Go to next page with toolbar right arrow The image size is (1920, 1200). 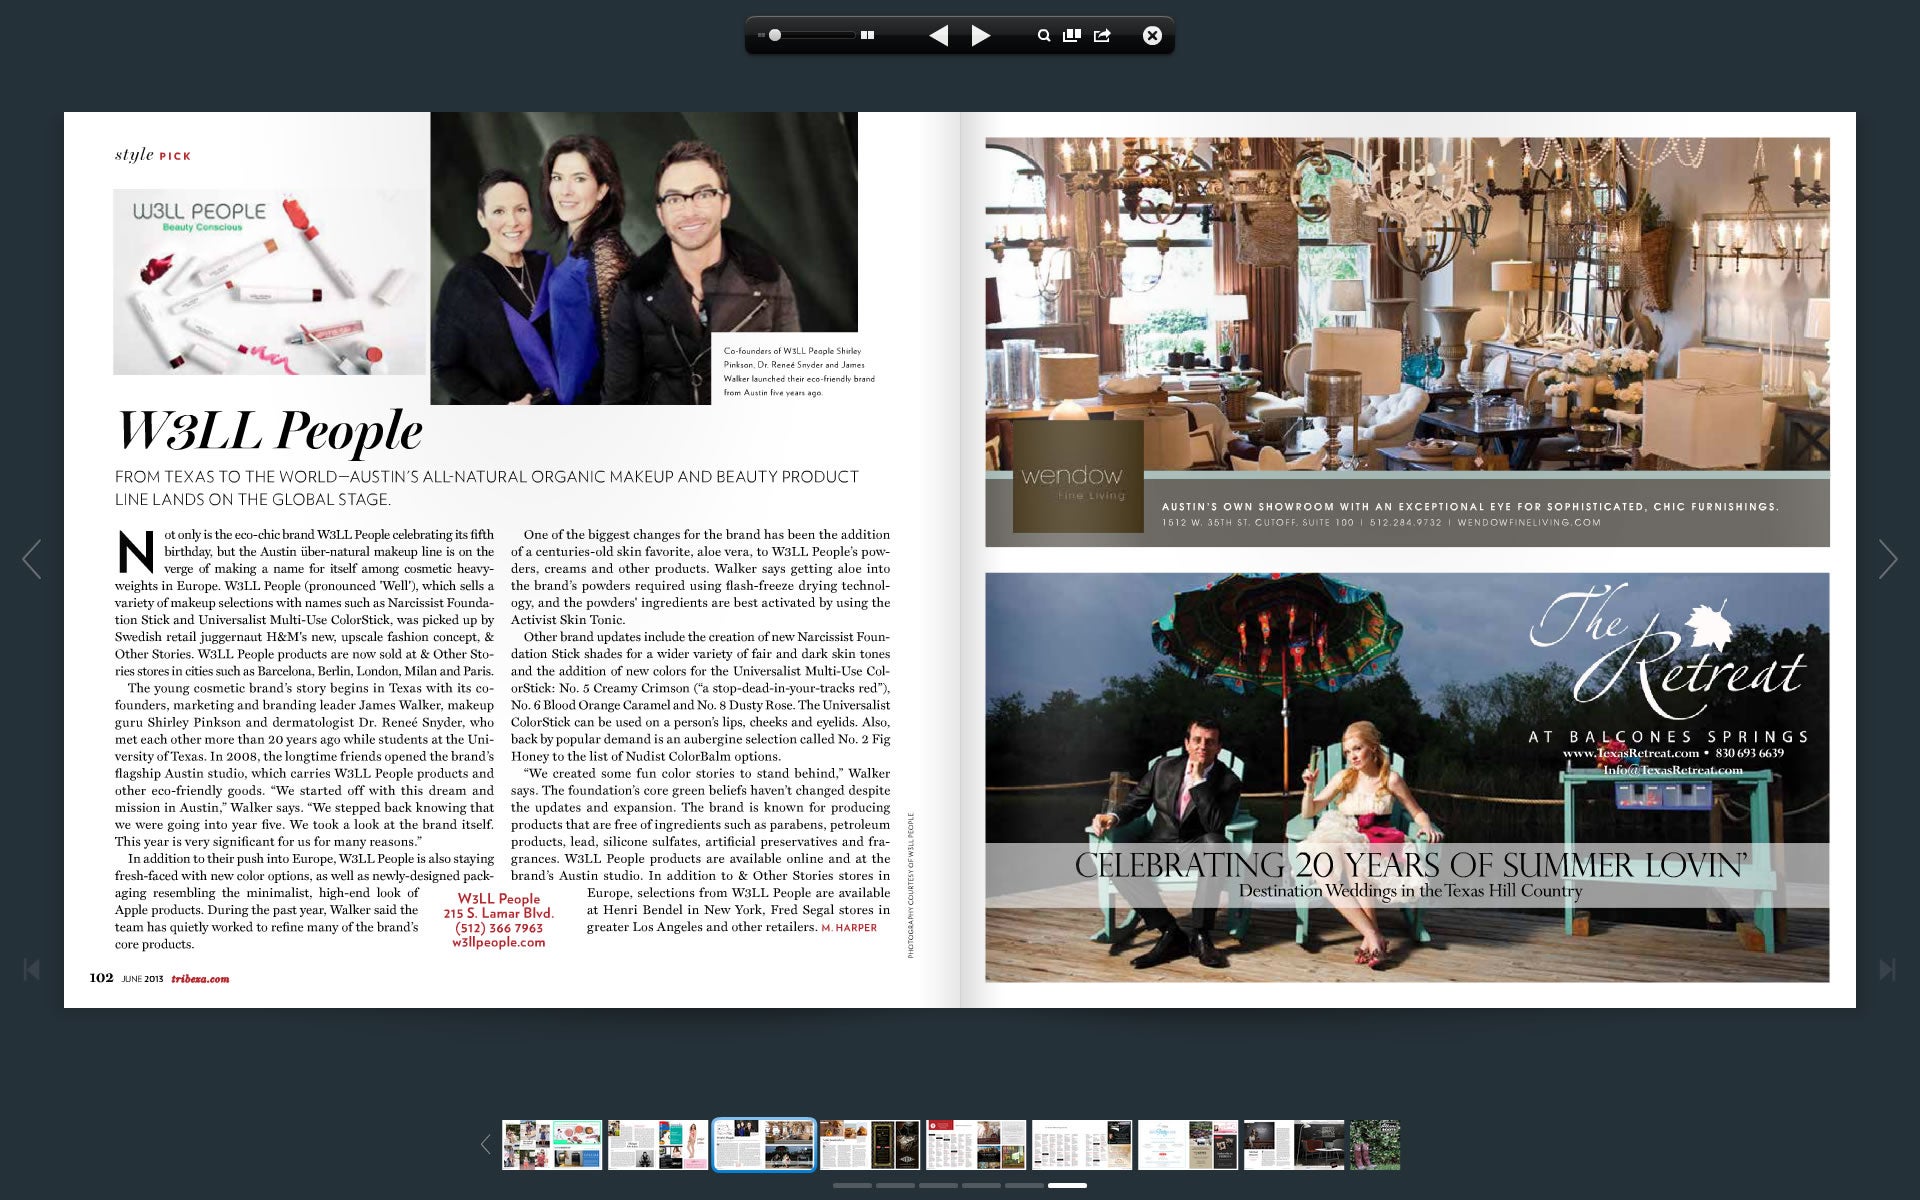coord(981,36)
